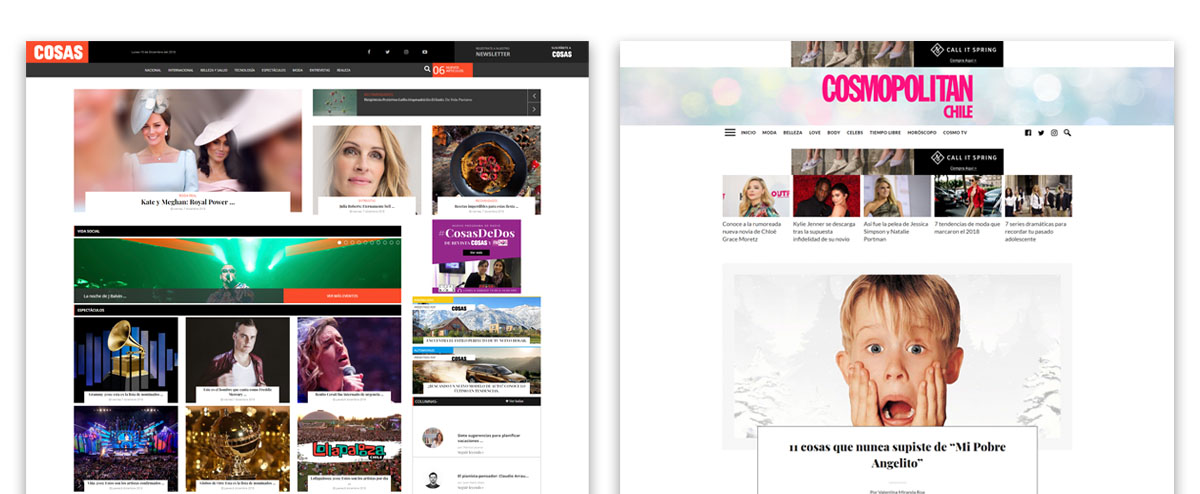Image resolution: width=1200 pixels, height=494 pixels.
Task: Click Cosmopolitan search magnifier icon
Action: coord(1067,132)
